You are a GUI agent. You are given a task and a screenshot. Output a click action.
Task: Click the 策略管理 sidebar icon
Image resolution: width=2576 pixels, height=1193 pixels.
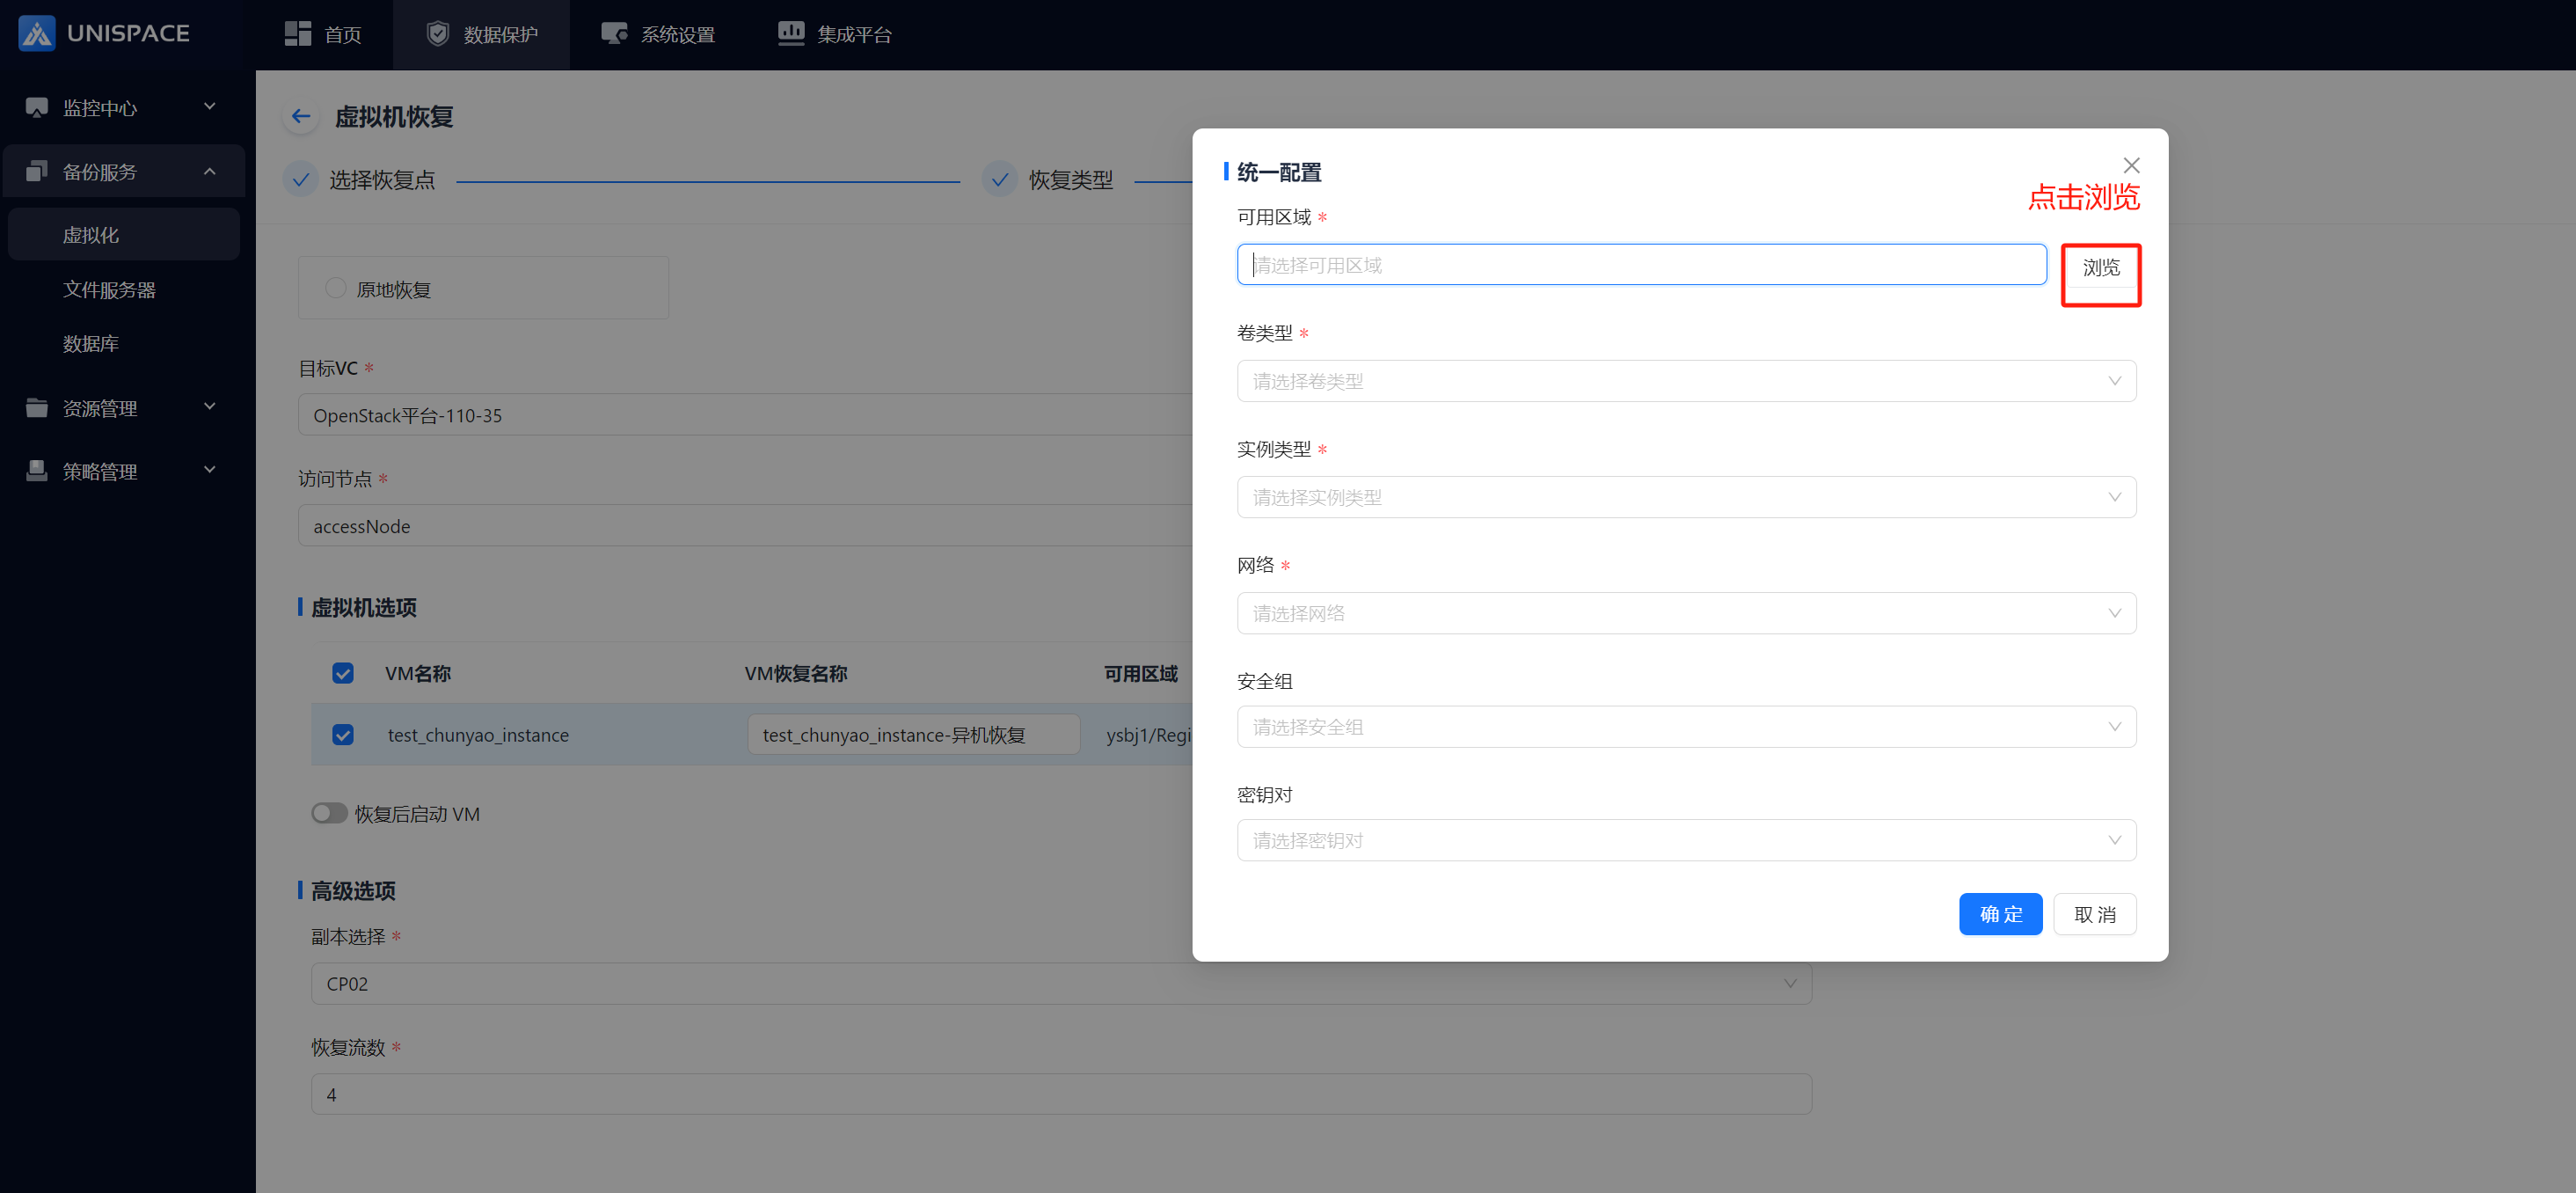pyautogui.click(x=37, y=471)
